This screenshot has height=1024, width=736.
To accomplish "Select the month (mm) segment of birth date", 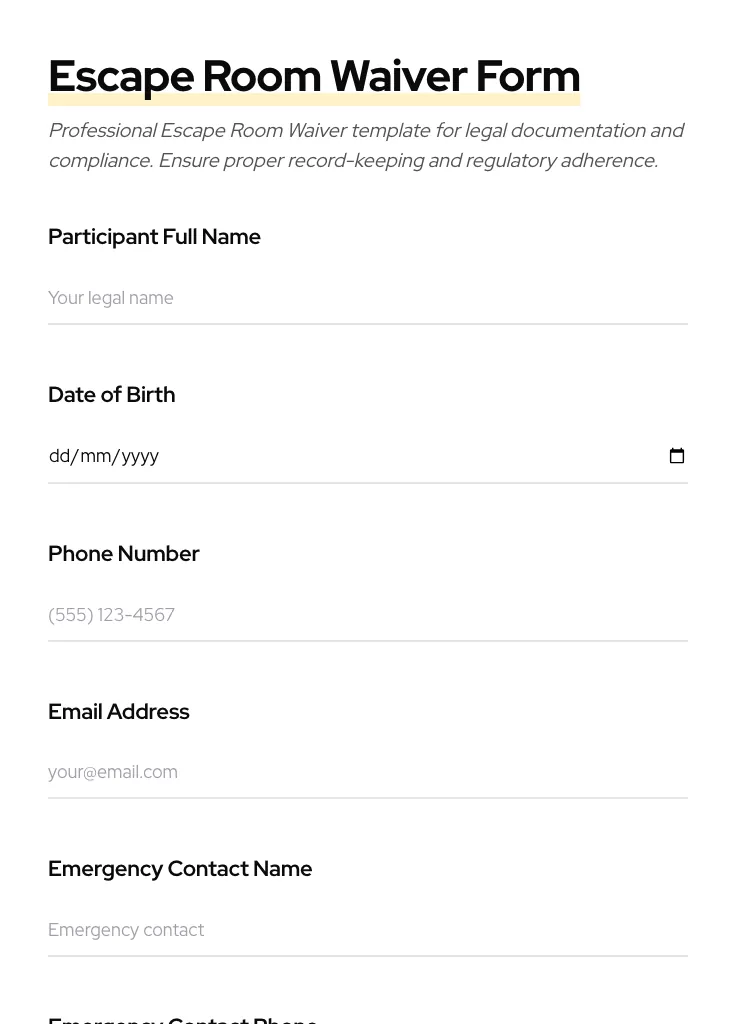I will pyautogui.click(x=95, y=456).
